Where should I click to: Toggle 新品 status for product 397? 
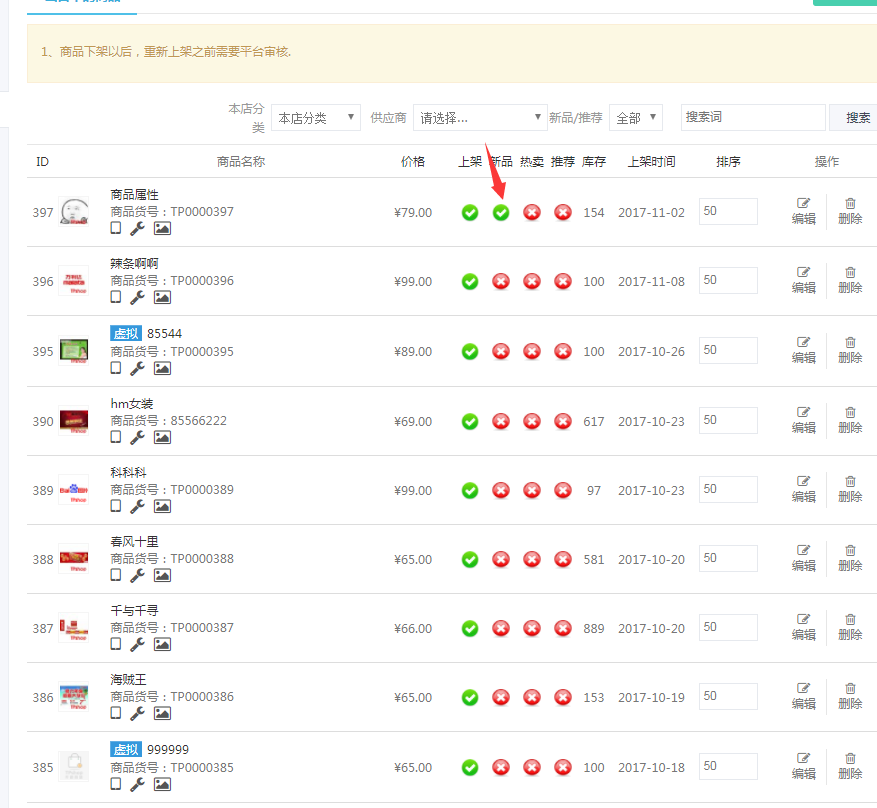click(501, 212)
